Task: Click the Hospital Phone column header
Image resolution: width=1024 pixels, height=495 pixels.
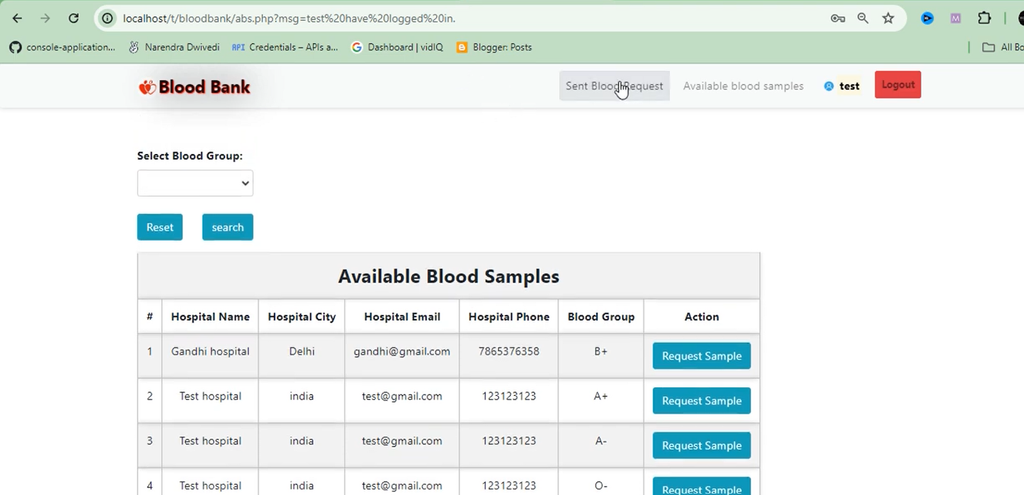Action: point(509,317)
